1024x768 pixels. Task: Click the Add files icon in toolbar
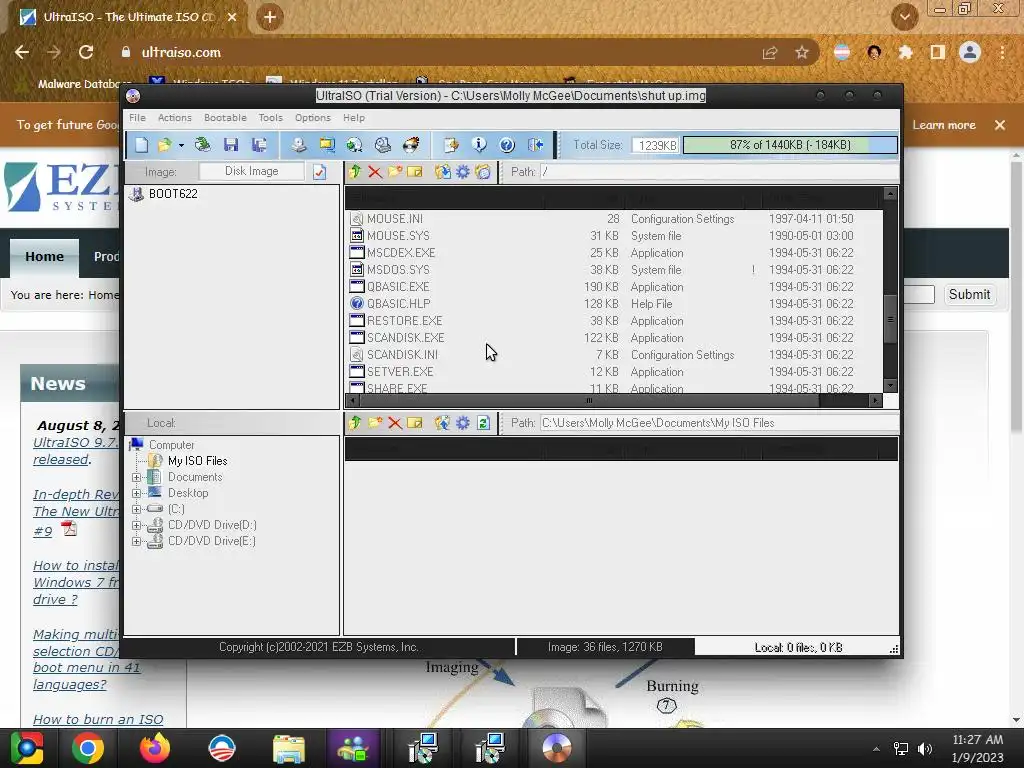451,145
